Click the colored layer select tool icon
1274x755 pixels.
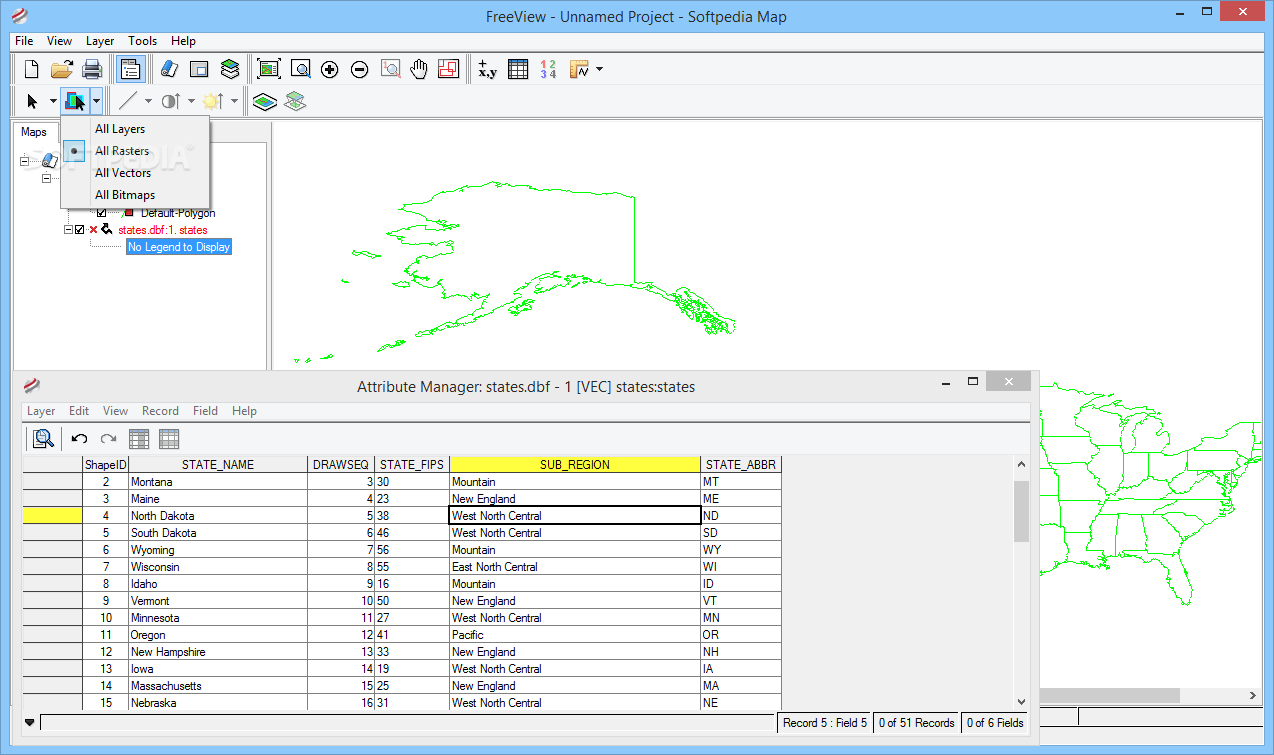[x=75, y=101]
